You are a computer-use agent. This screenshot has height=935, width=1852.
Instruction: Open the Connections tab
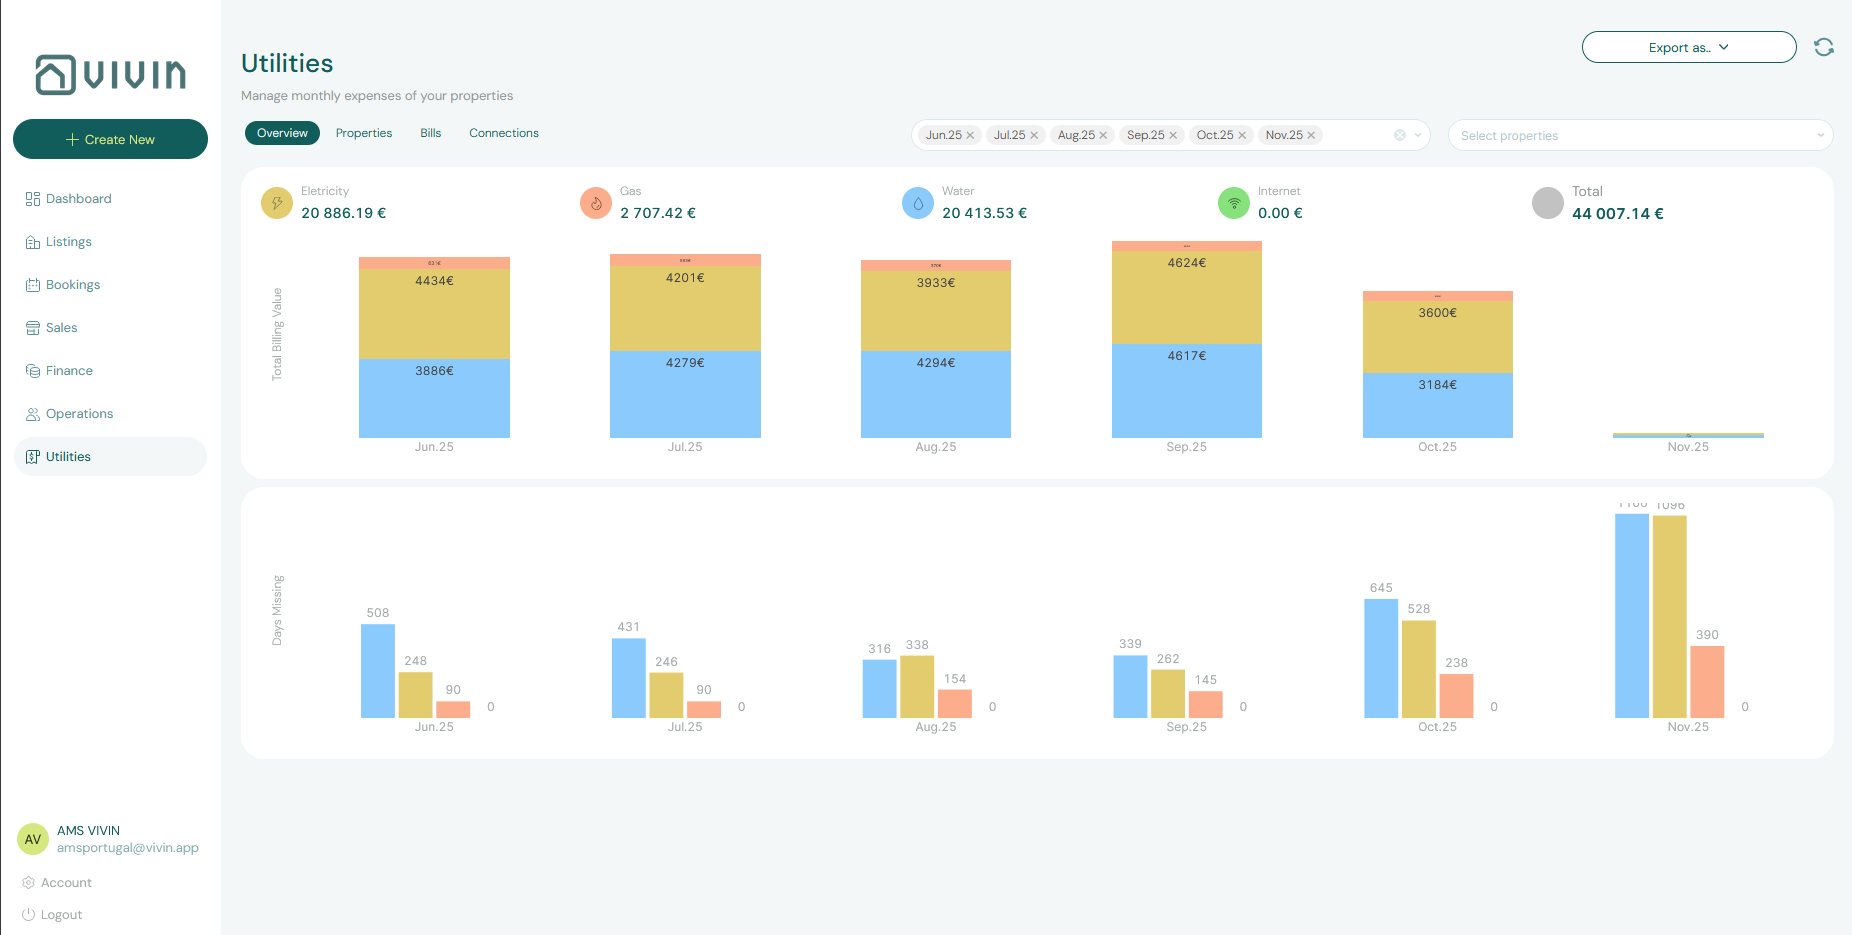[x=503, y=133]
